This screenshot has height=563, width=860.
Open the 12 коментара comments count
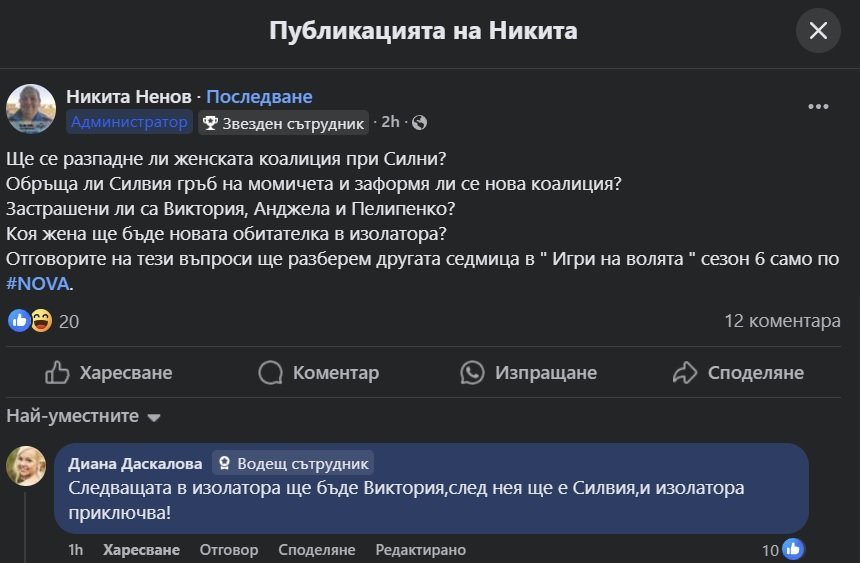click(x=782, y=321)
